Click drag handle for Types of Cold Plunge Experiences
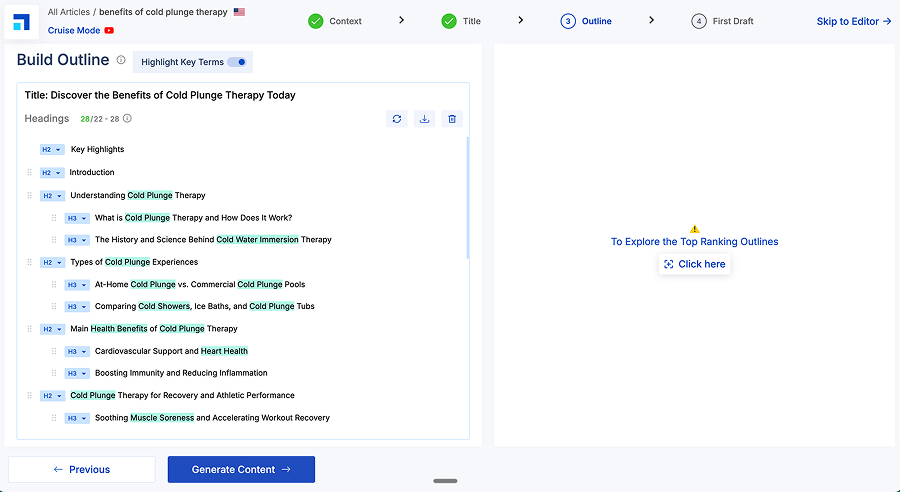 (29, 262)
